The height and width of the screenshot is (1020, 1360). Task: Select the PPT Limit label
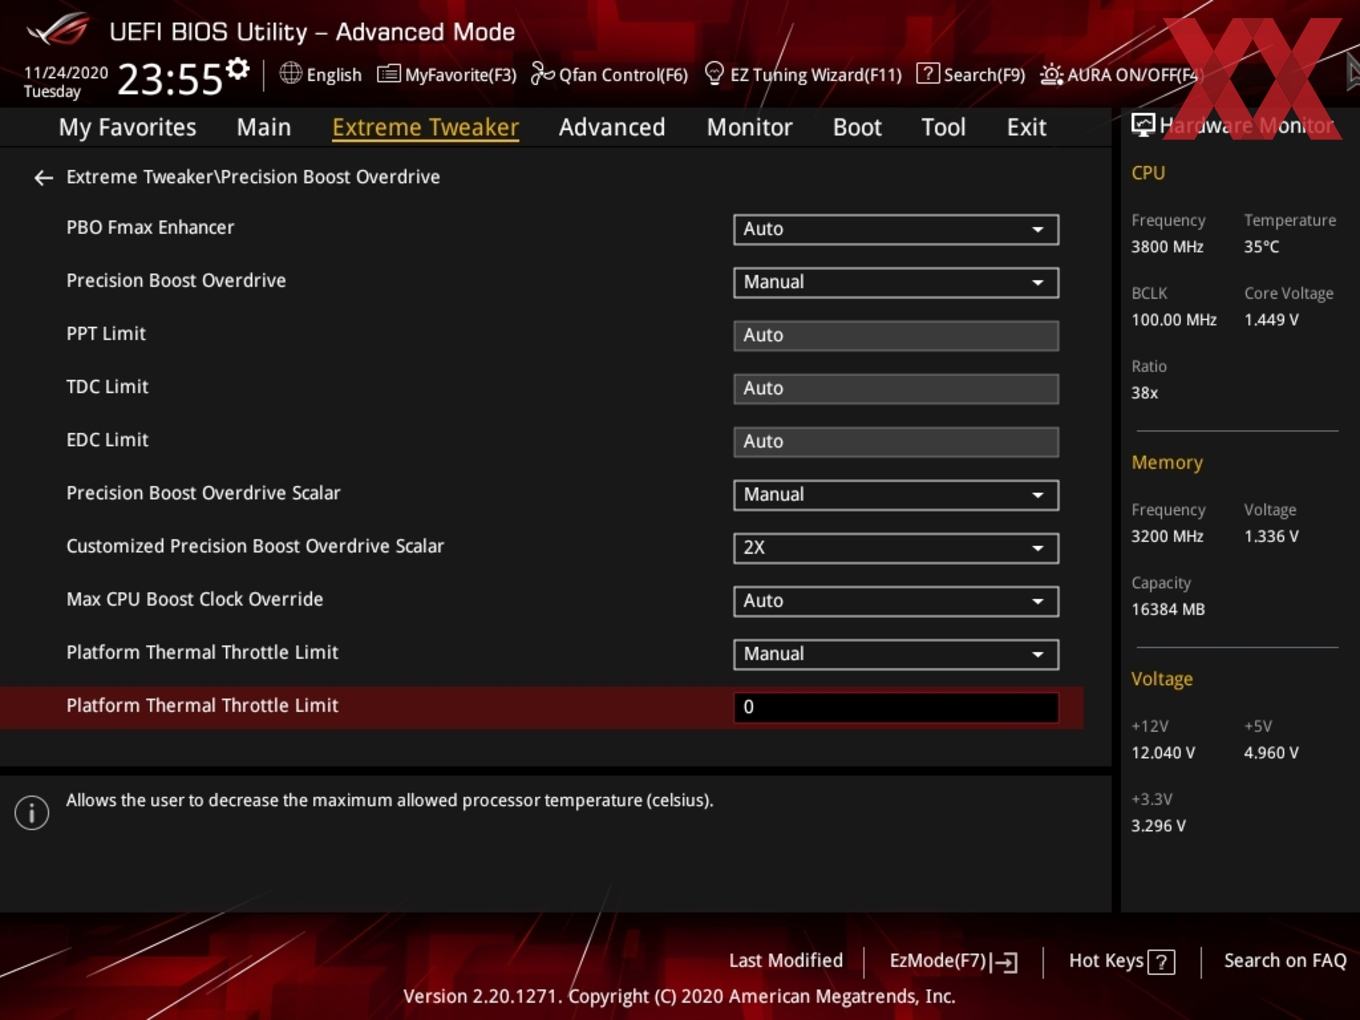tap(106, 333)
